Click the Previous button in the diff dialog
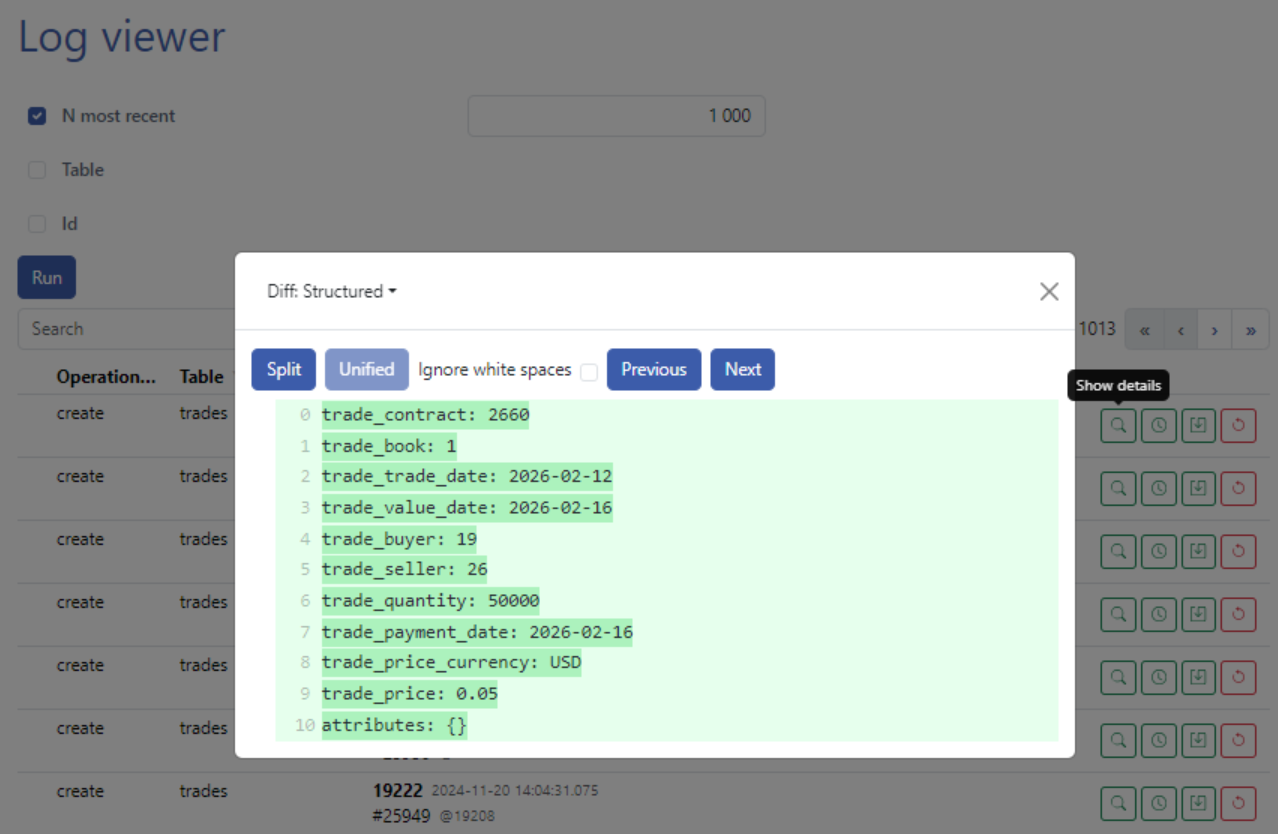 coord(654,369)
